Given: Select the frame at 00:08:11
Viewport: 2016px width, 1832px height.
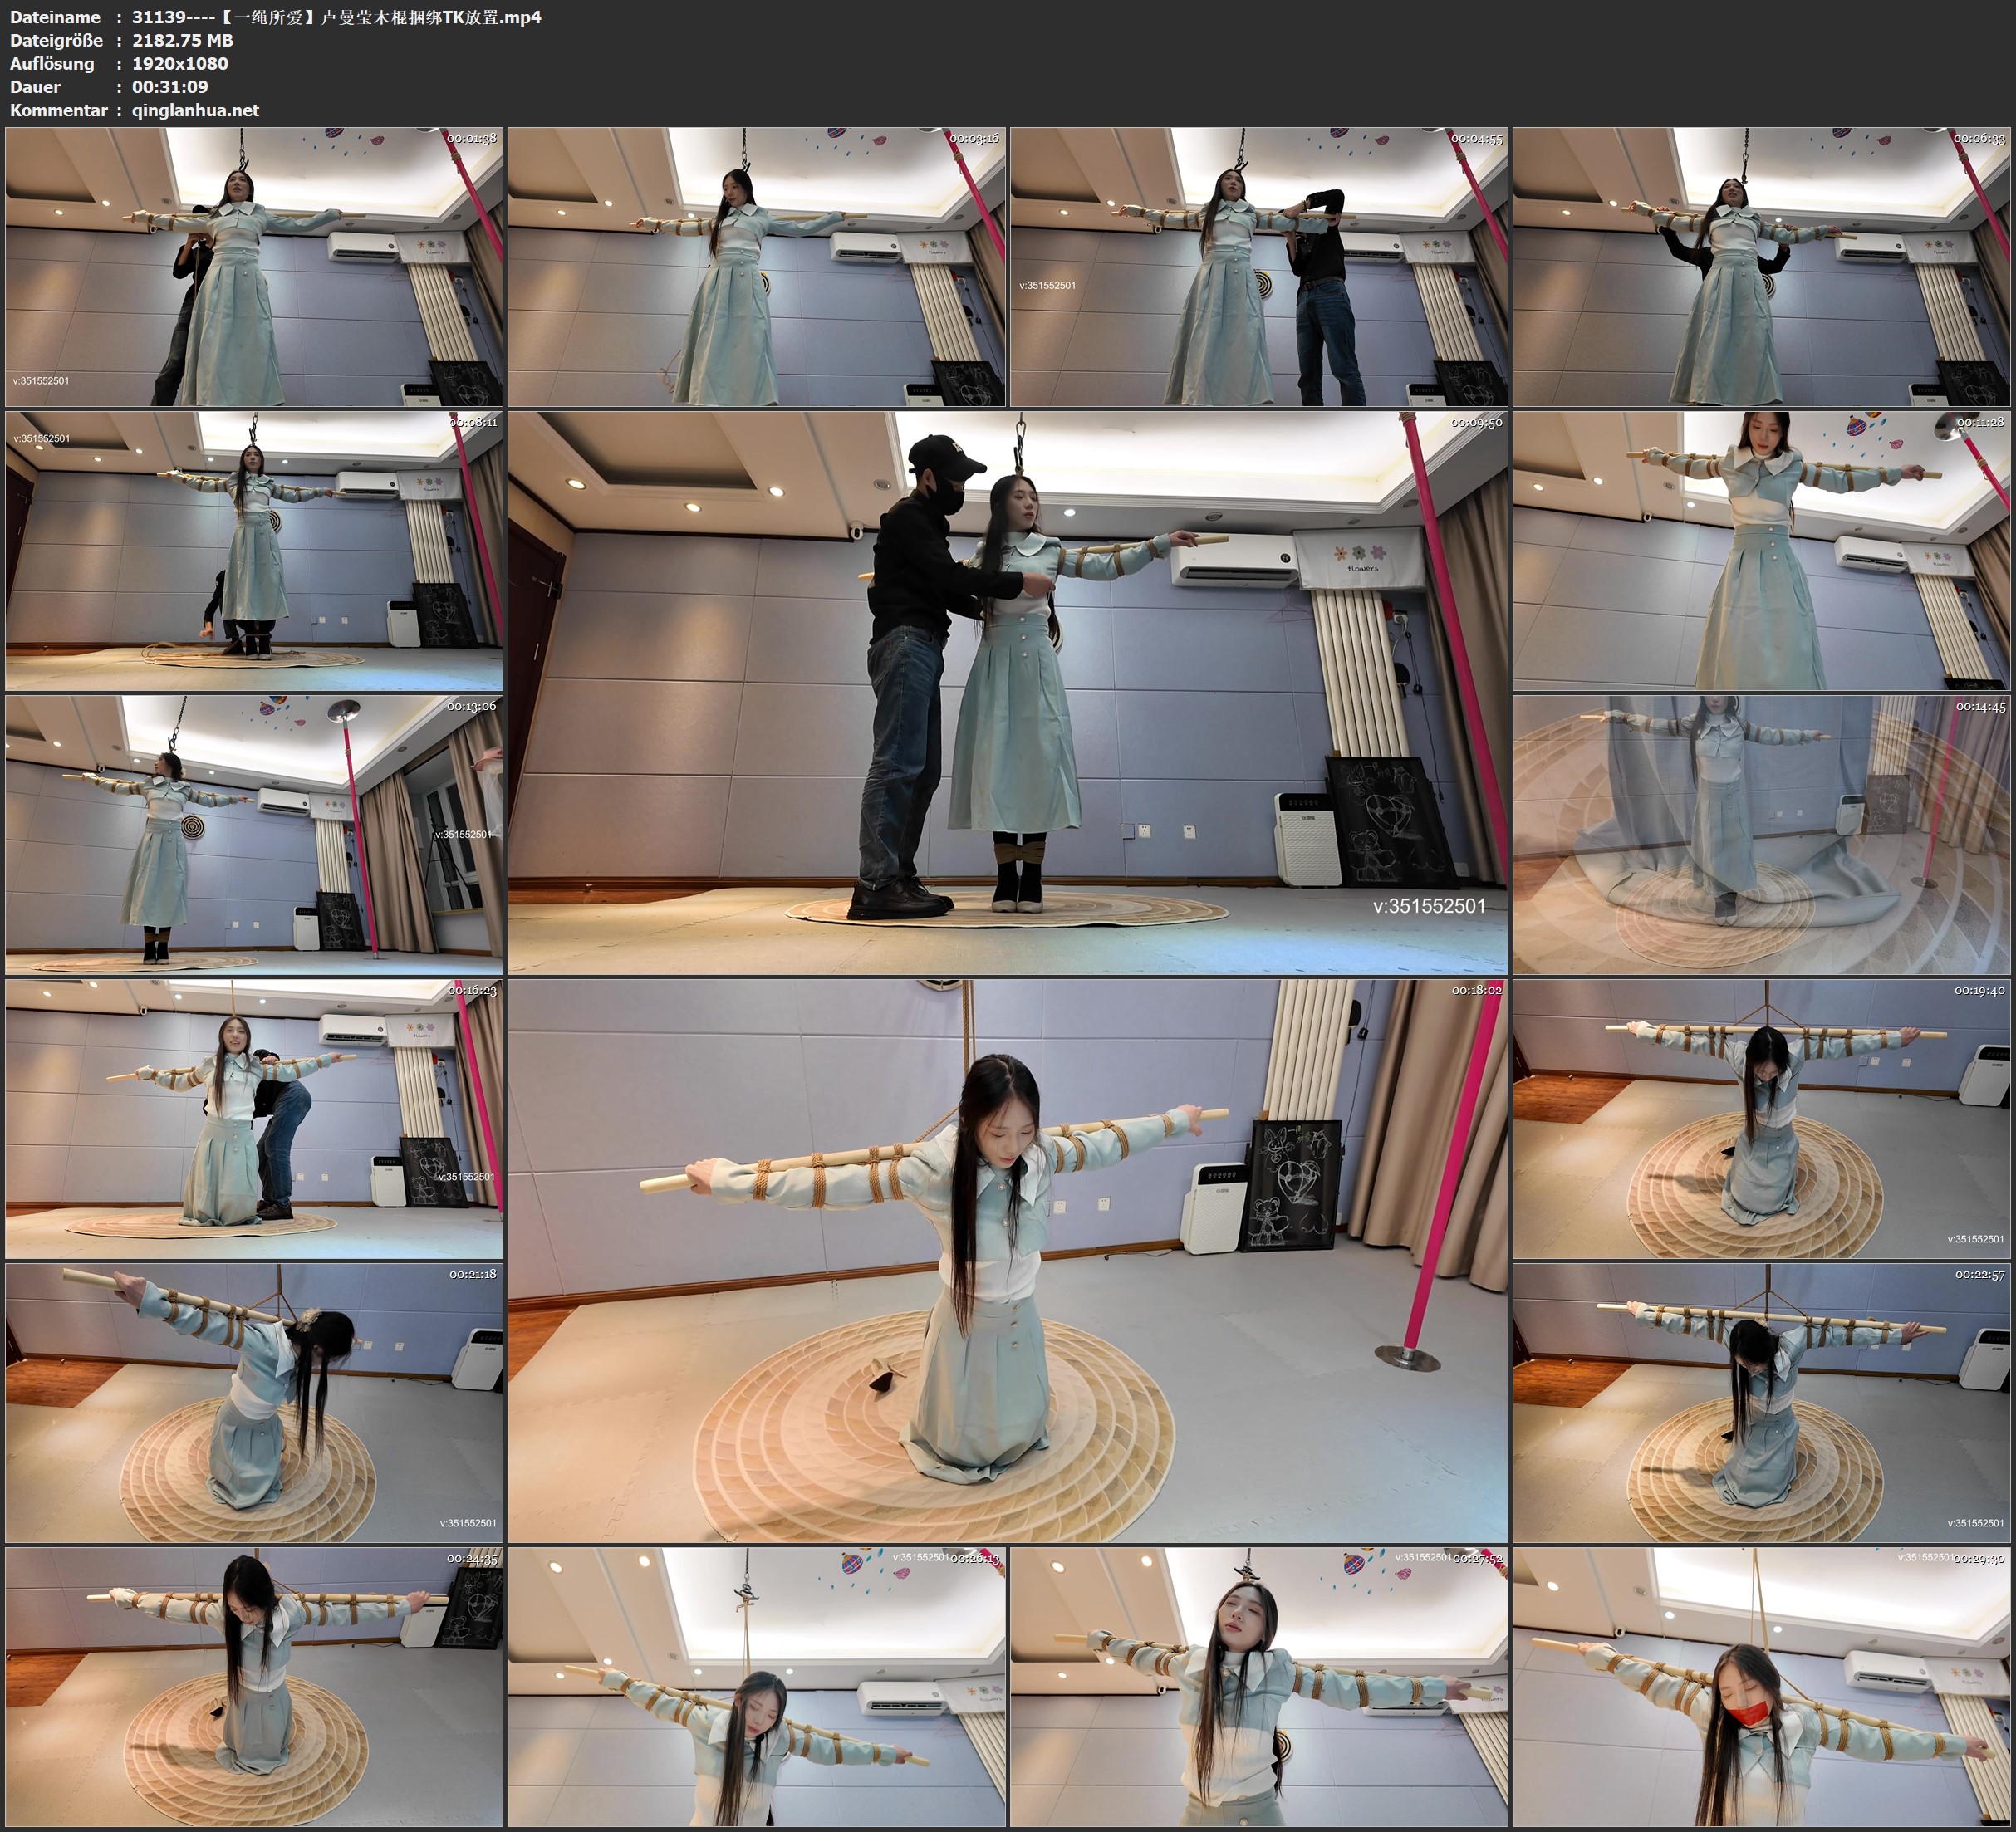Looking at the screenshot, I should (x=254, y=550).
